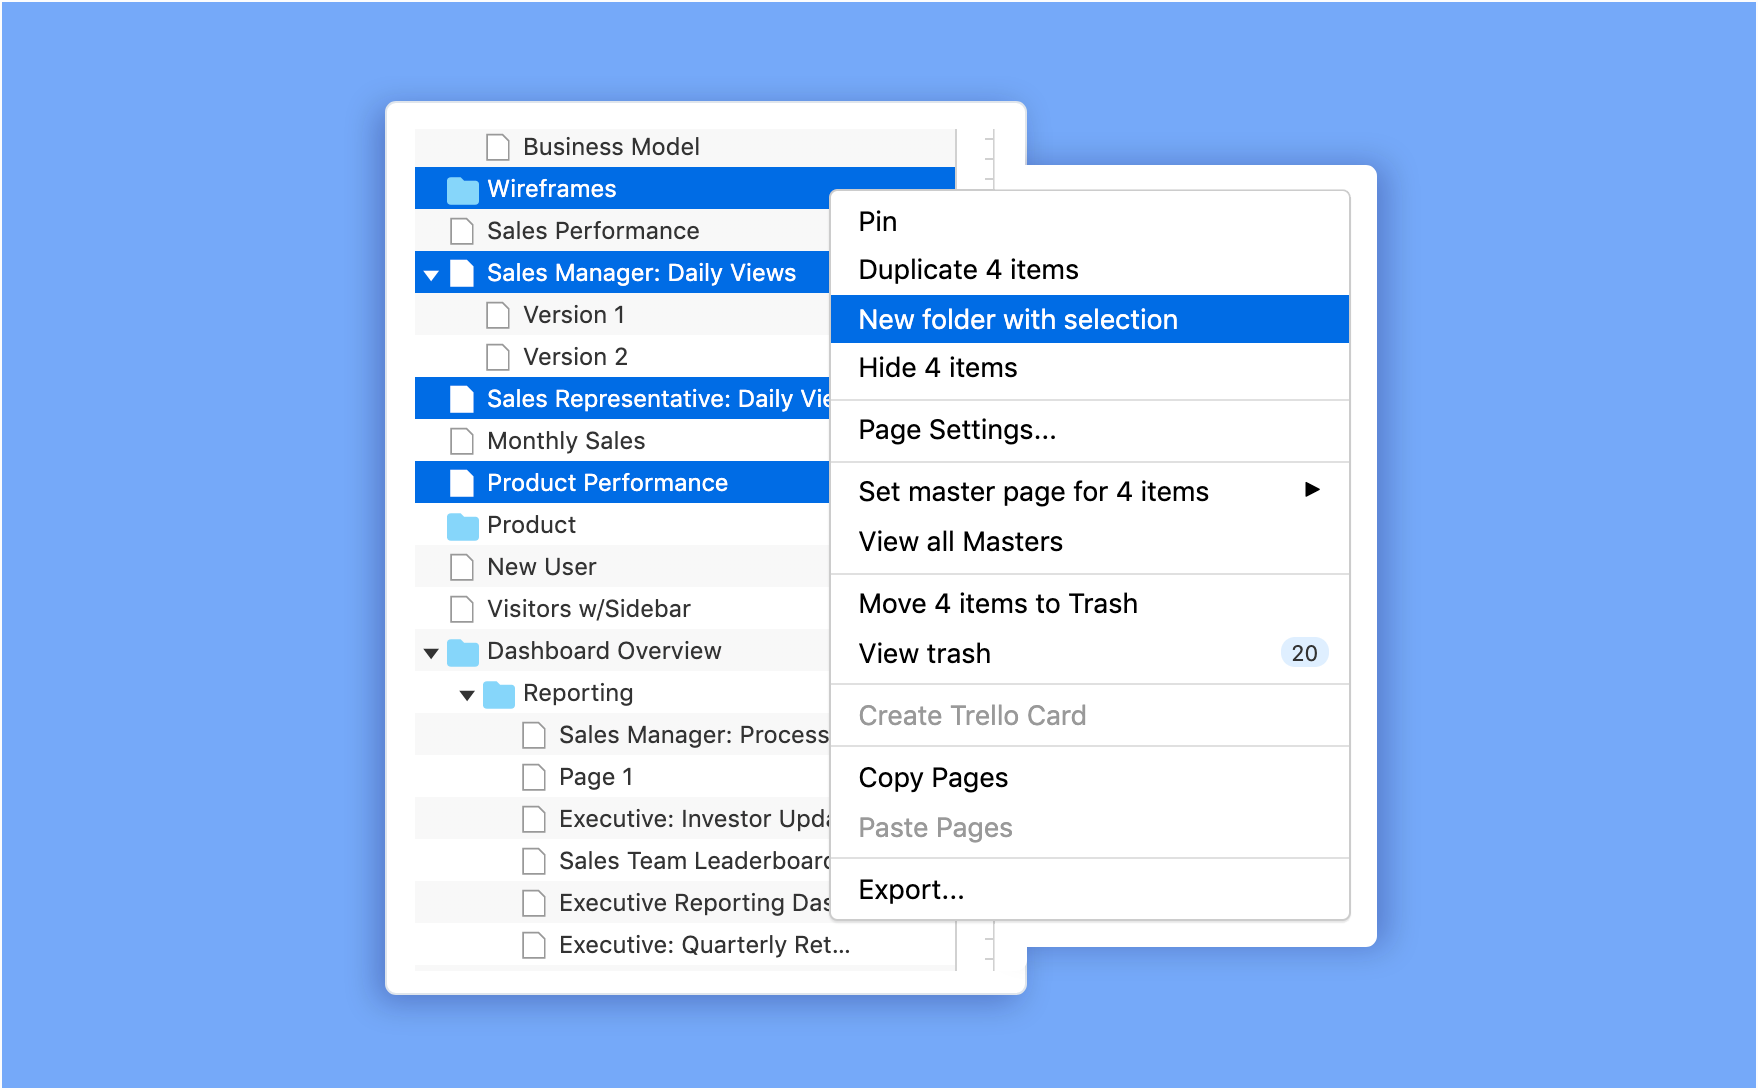Click the Executive: Investor Update page icon
The image size is (1758, 1090).
pos(534,819)
